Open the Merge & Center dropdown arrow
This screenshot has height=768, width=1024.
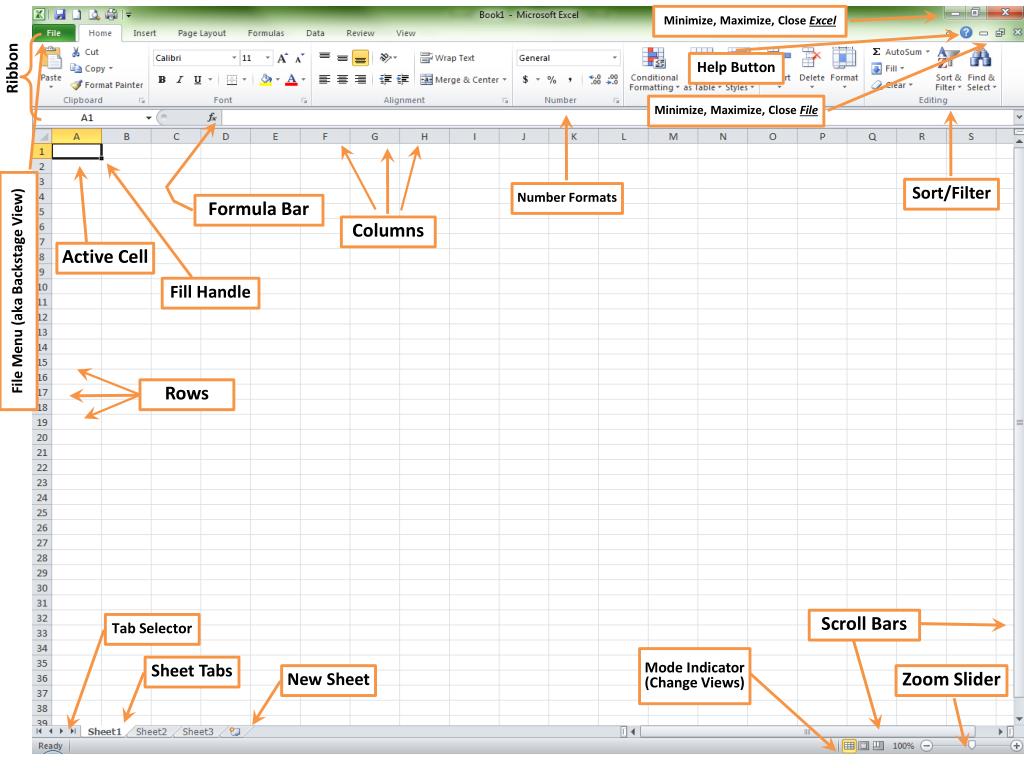click(x=505, y=80)
